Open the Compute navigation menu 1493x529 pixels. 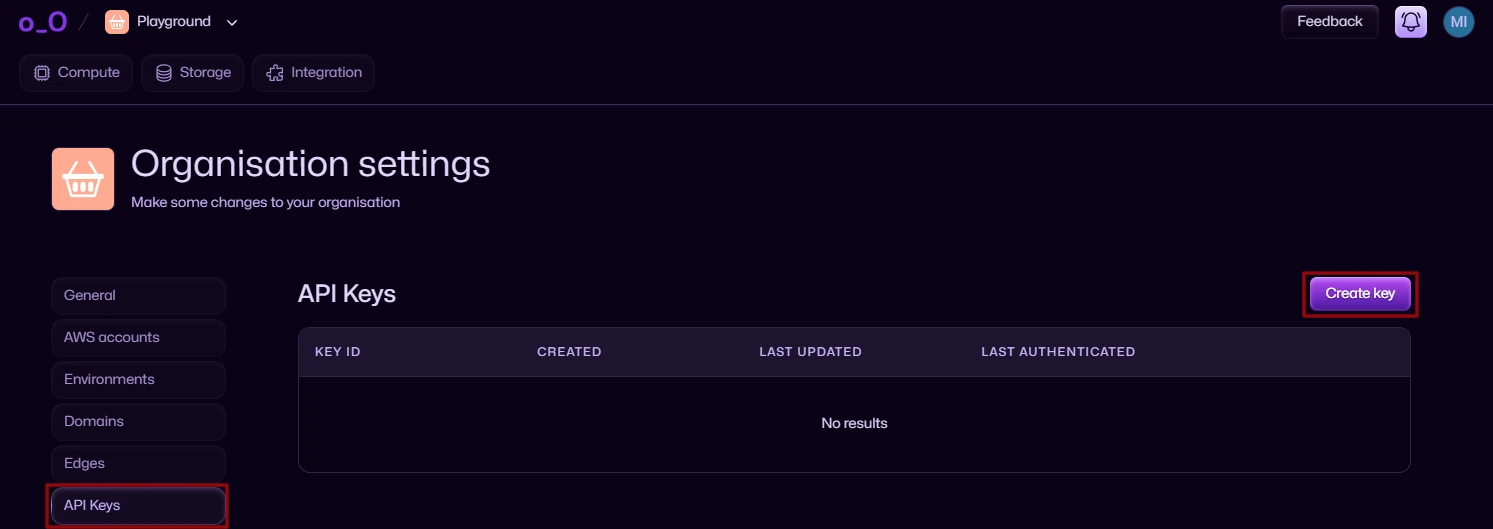[76, 73]
